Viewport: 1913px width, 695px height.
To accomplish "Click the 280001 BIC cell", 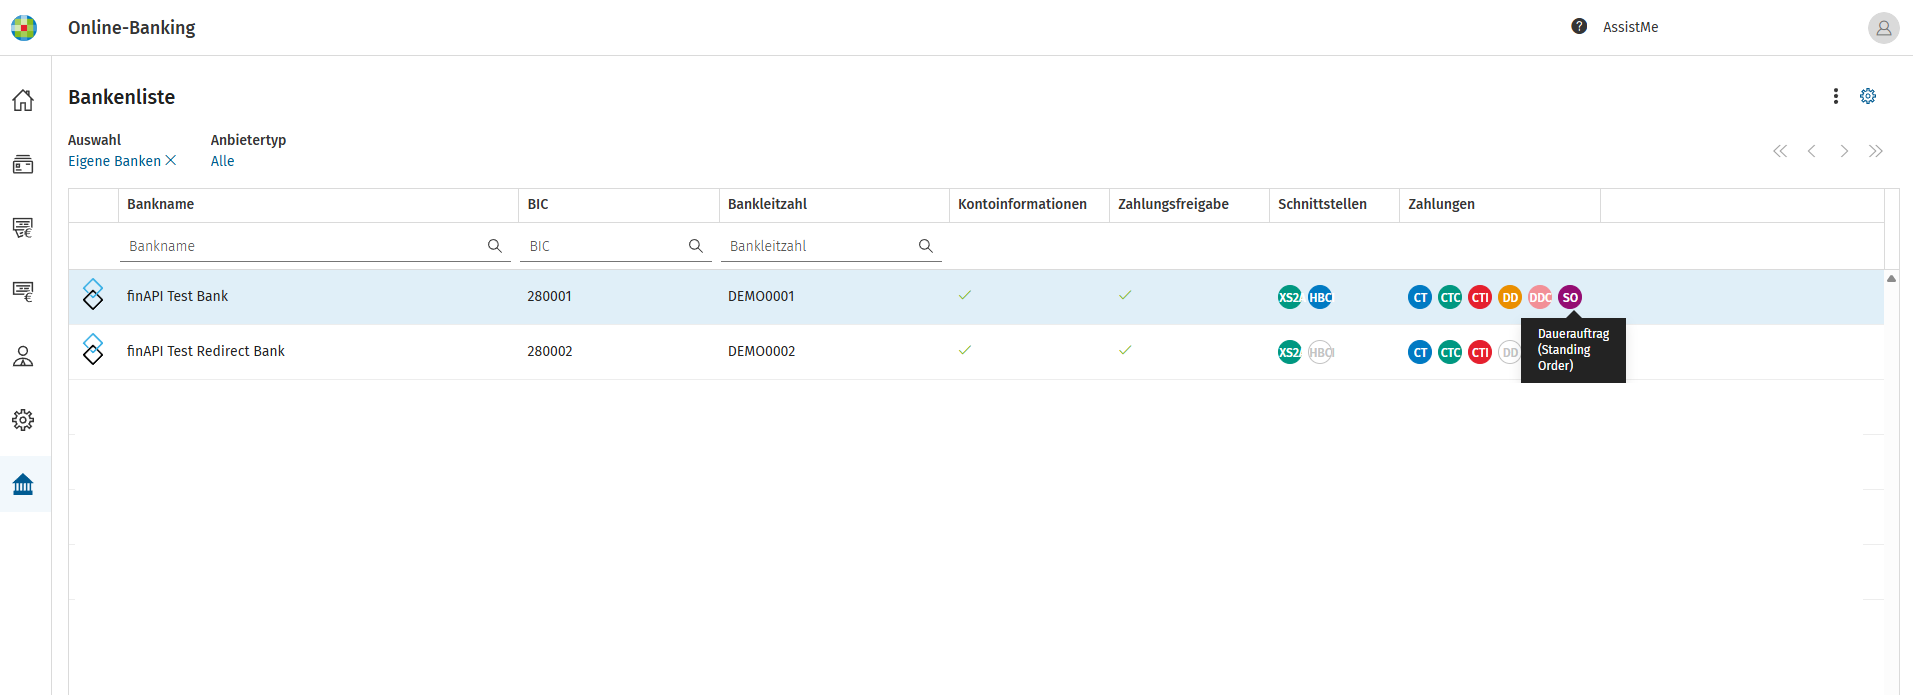I will pos(549,296).
